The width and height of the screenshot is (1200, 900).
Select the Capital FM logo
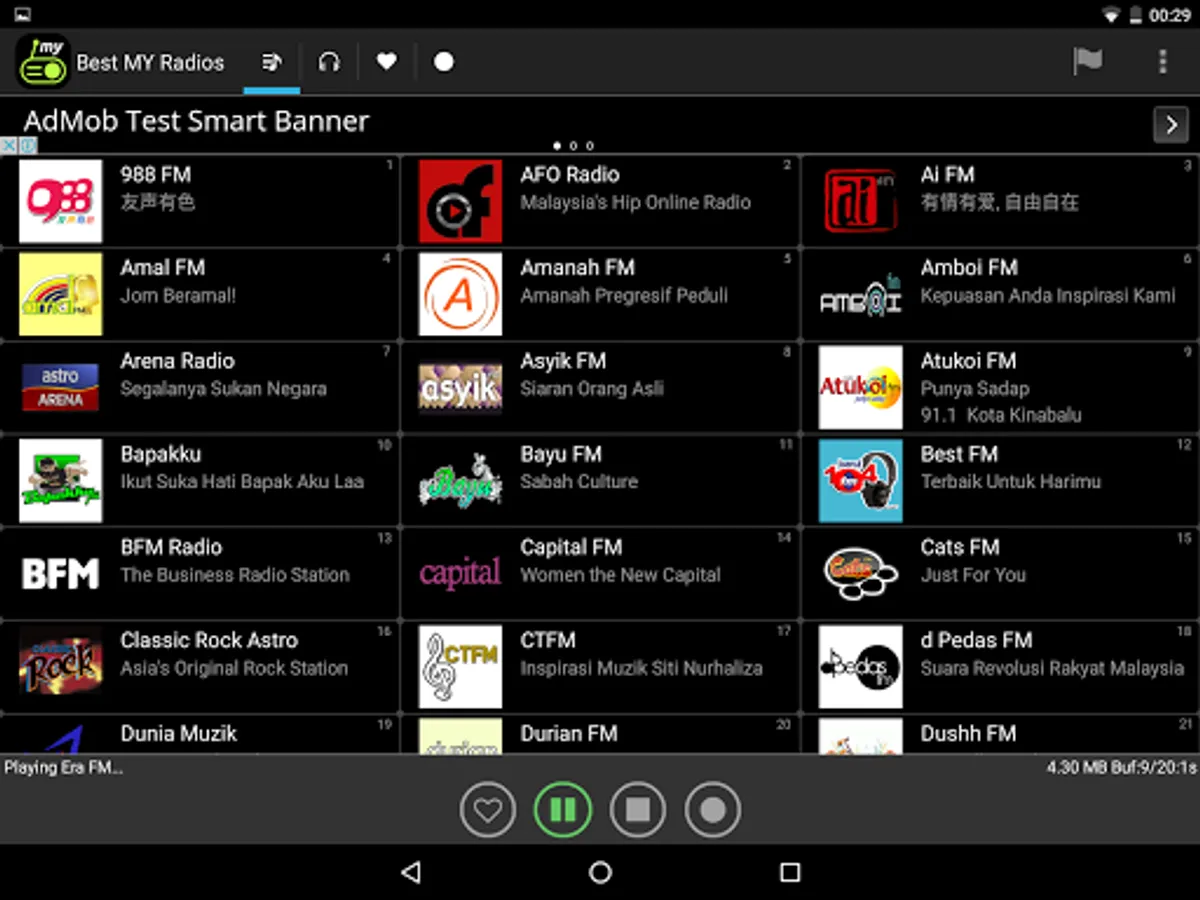[x=460, y=573]
